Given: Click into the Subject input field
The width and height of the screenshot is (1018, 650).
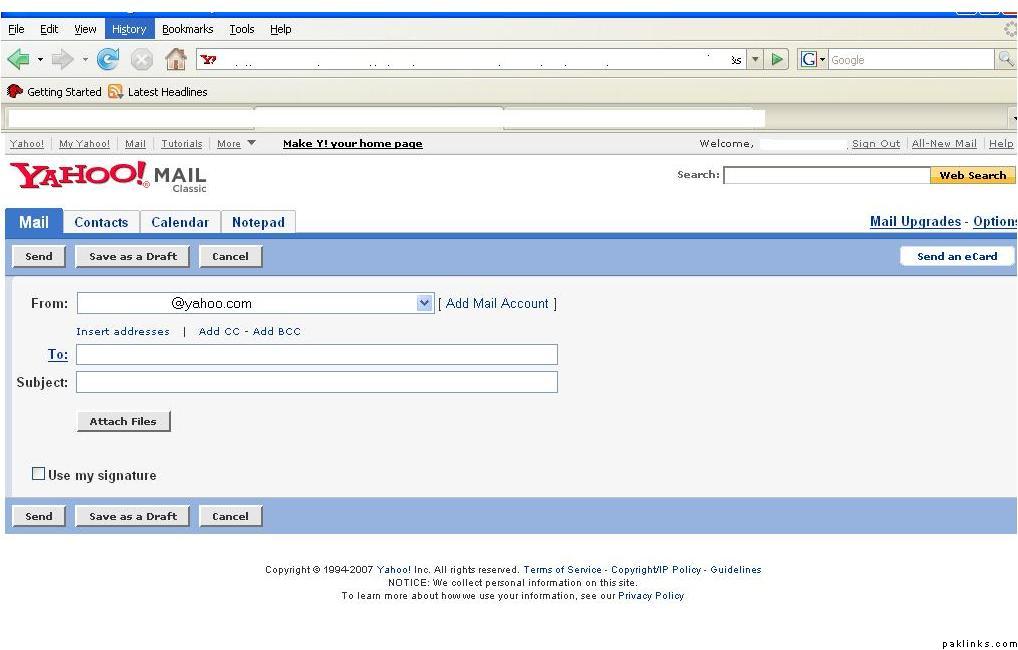Looking at the screenshot, I should (316, 382).
